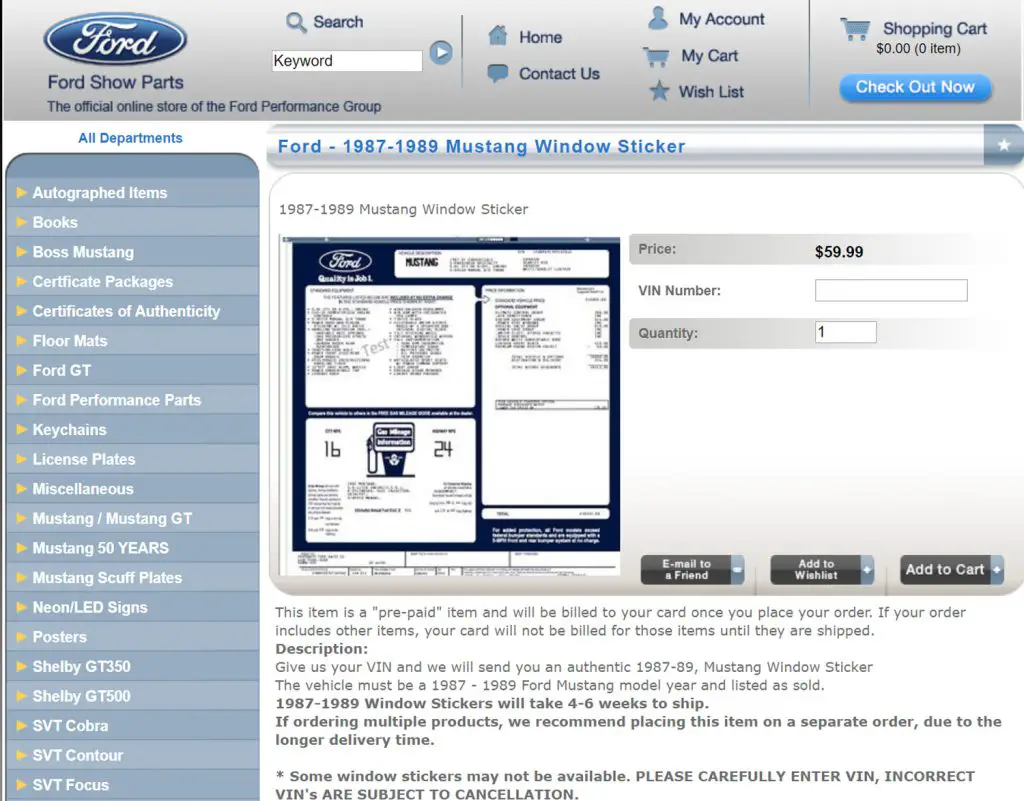Open Shelby GT500 department
Screen dimensions: 1024x801
coord(82,696)
